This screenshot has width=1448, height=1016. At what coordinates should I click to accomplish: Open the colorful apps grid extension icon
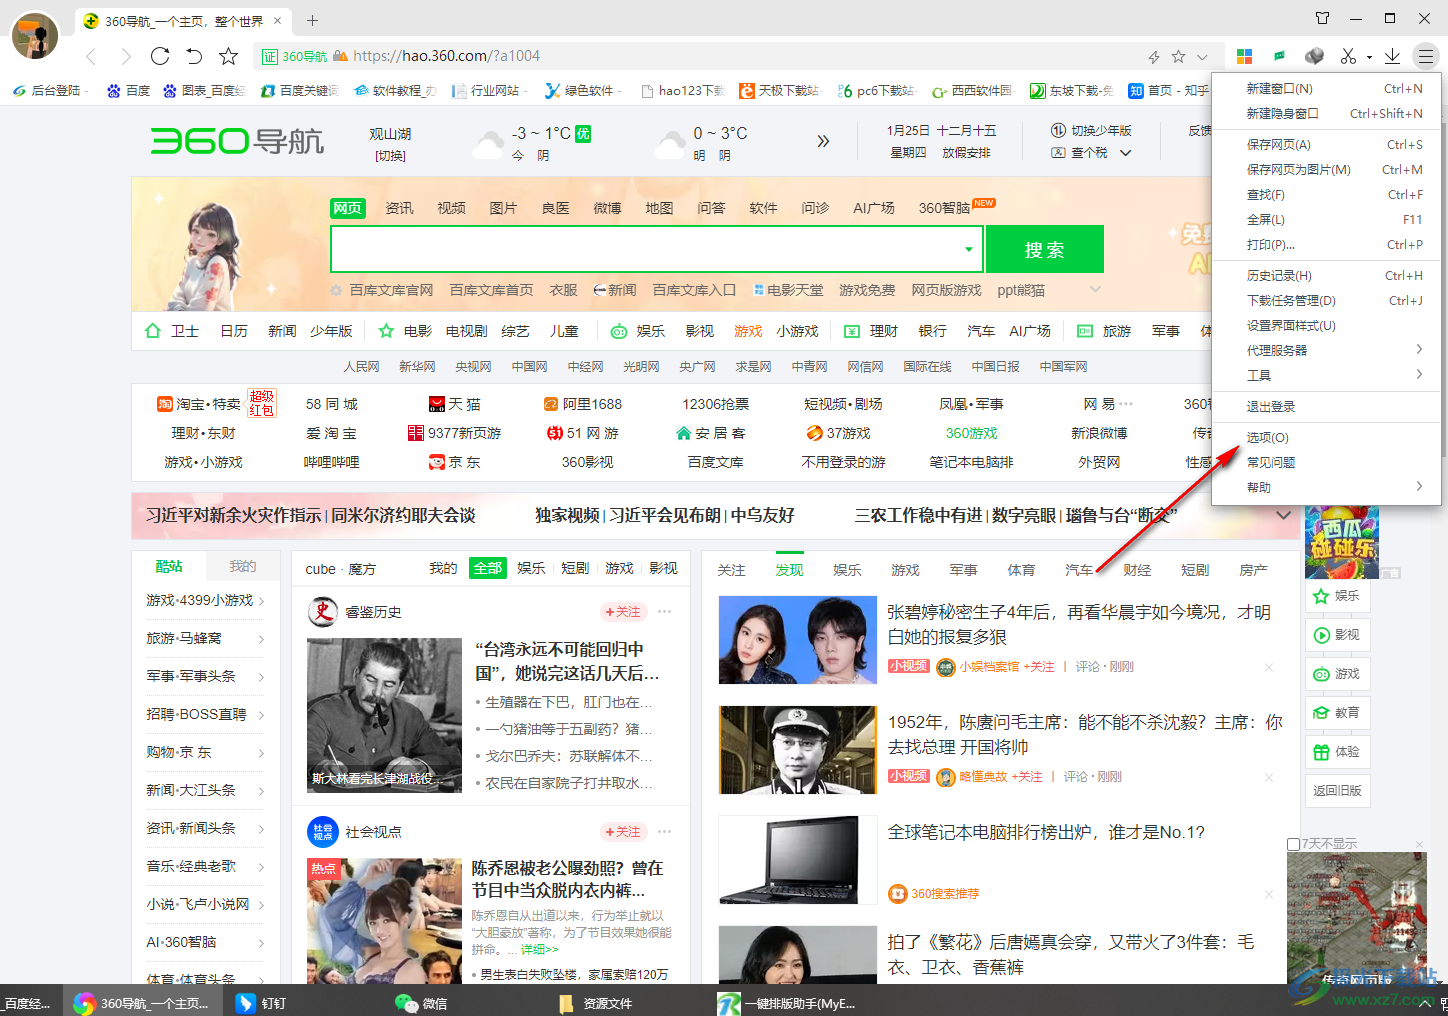click(1244, 56)
